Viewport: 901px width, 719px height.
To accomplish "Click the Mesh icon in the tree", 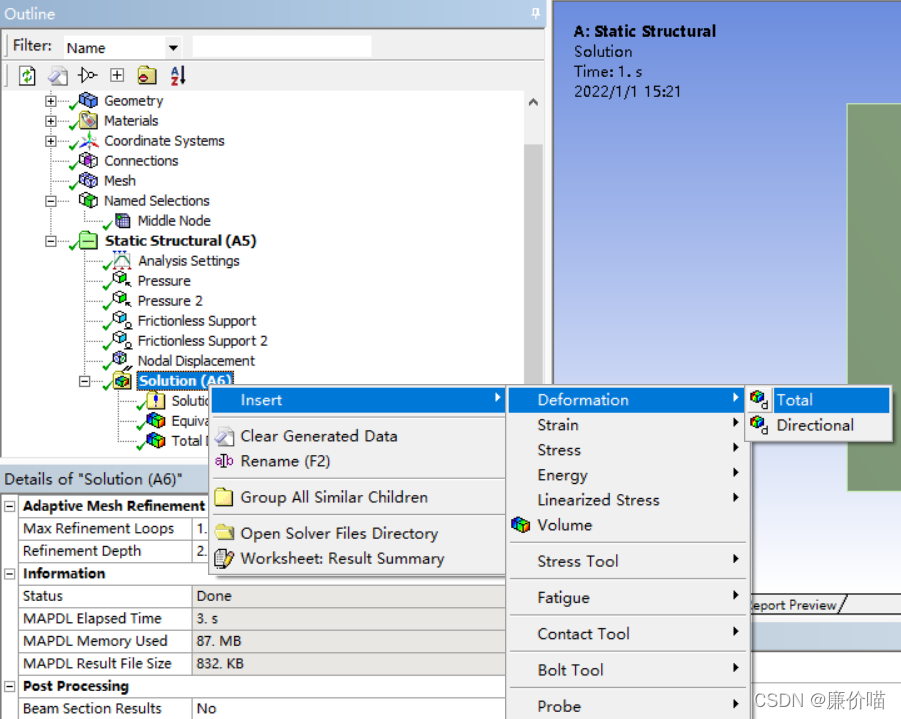I will 88,180.
